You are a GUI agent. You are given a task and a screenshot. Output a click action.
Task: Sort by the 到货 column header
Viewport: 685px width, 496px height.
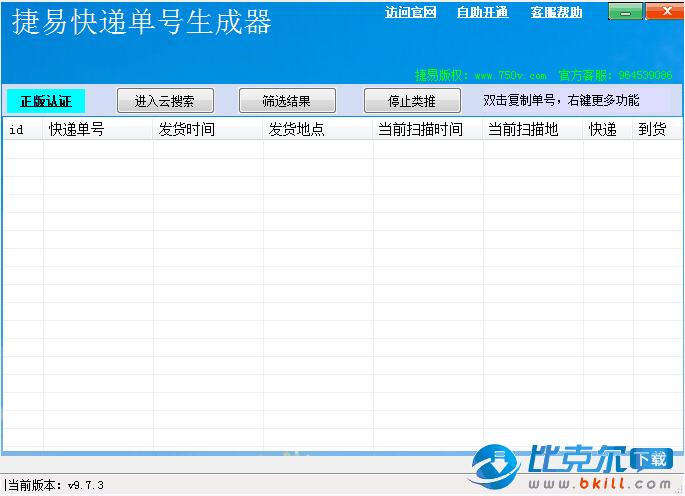coord(657,129)
